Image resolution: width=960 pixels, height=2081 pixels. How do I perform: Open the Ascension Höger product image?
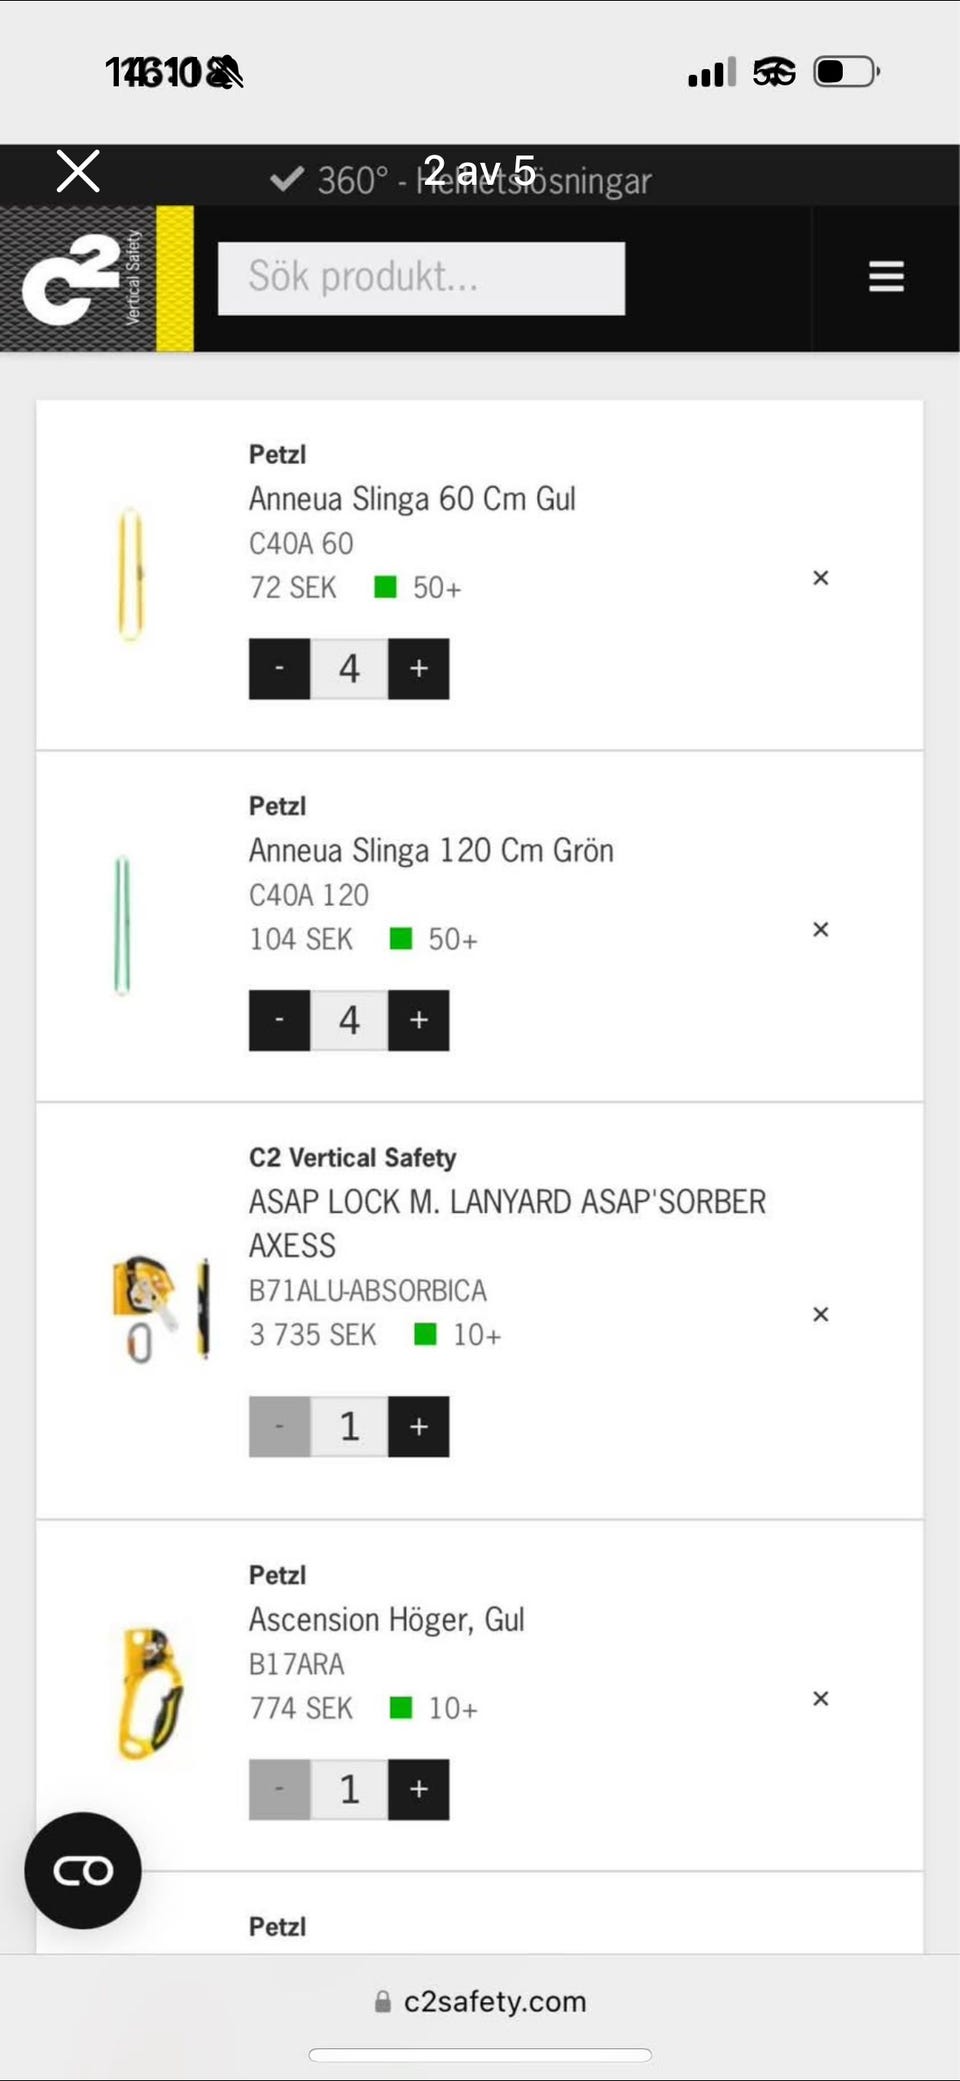click(x=150, y=1692)
